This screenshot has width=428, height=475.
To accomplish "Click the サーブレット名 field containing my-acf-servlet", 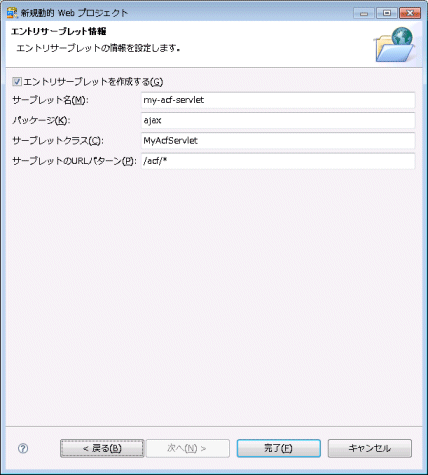I will (278, 100).
